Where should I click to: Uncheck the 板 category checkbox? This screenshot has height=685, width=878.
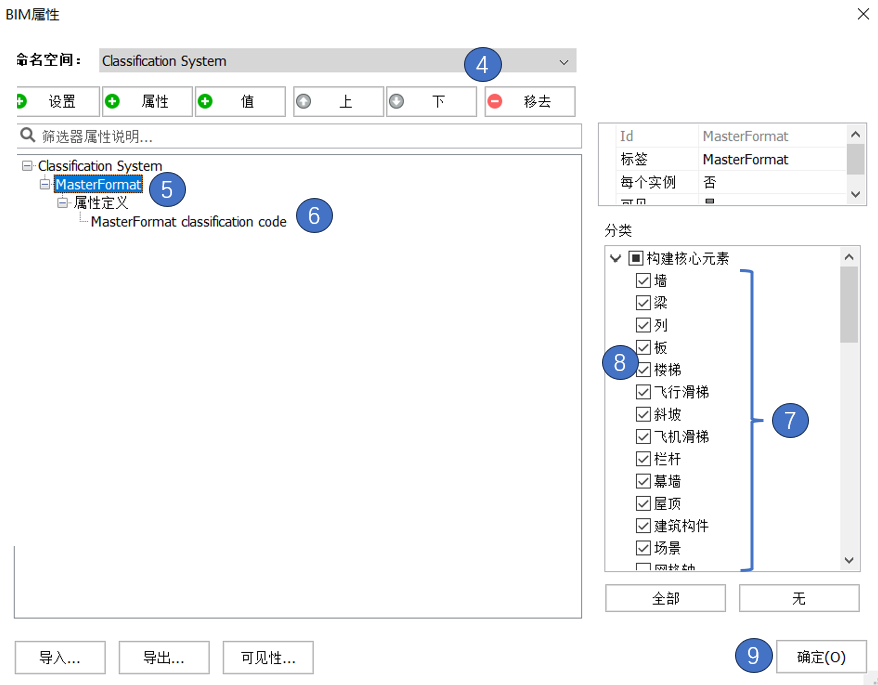(643, 347)
